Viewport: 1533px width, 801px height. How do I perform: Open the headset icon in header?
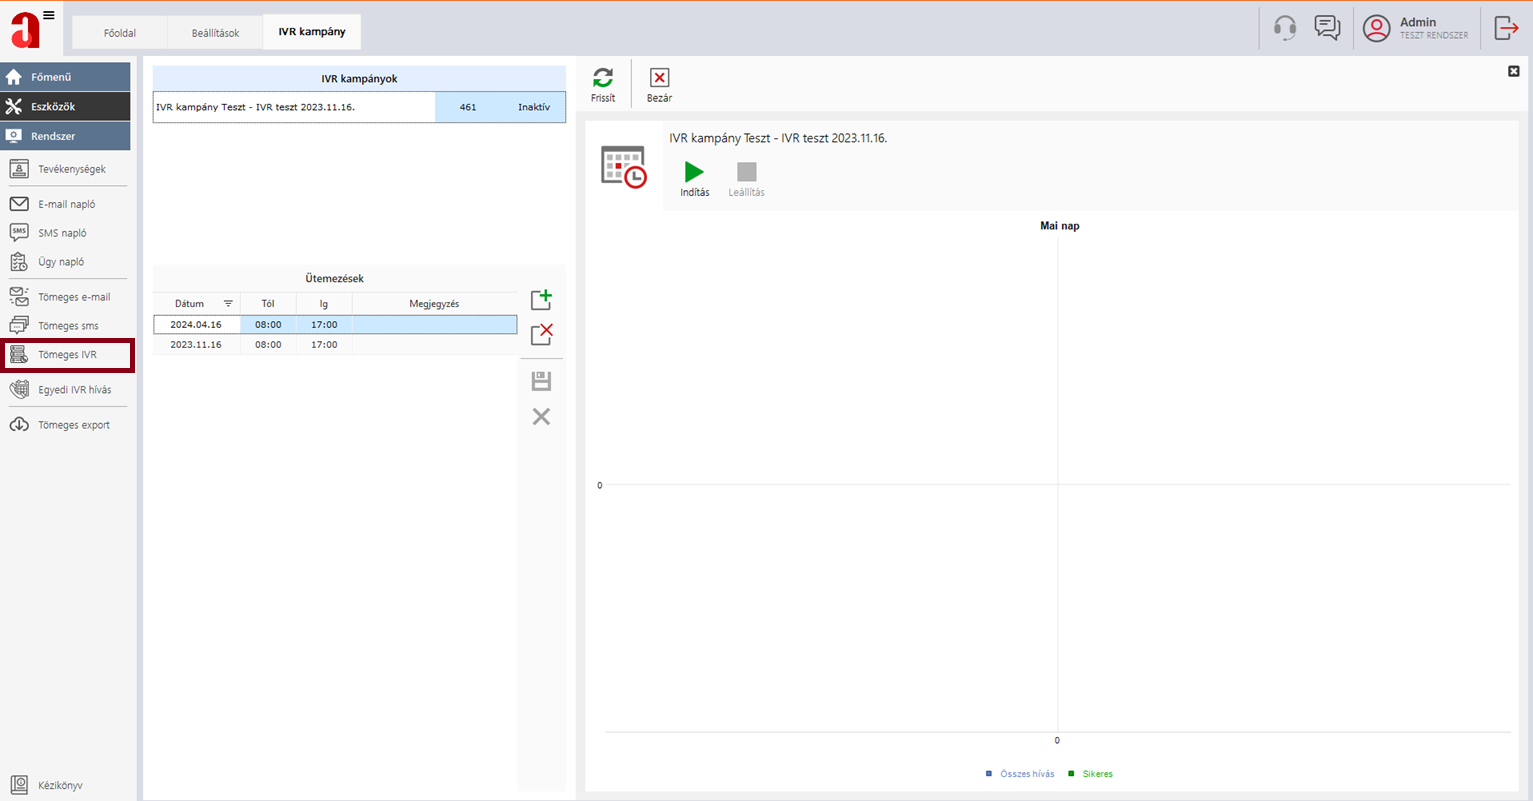1285,28
